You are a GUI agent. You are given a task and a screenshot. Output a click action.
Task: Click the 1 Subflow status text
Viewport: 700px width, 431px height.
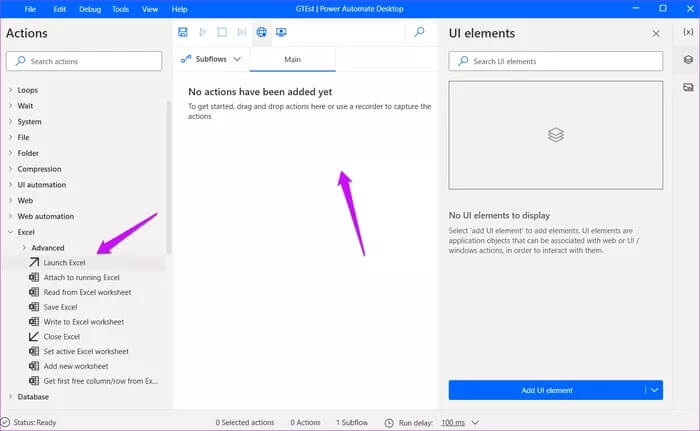(352, 423)
